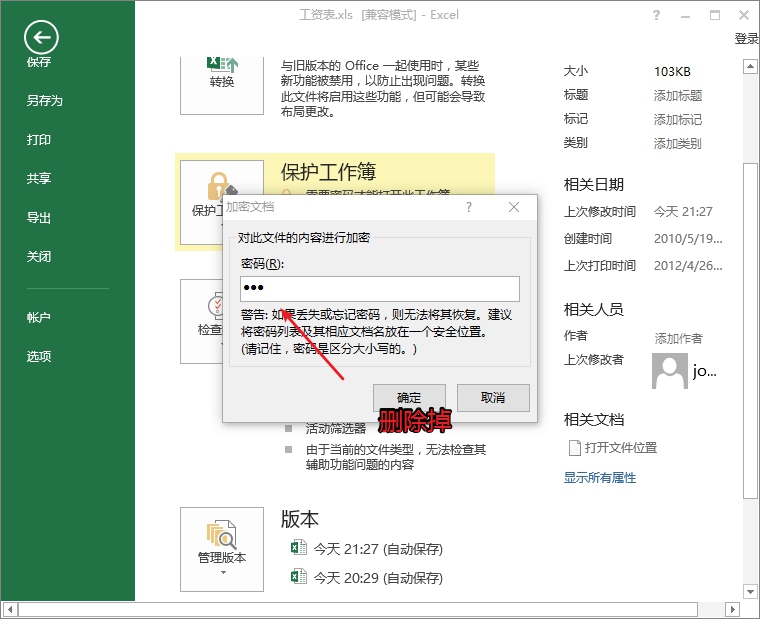The image size is (760, 619).
Task: Click the Check for Issues icon
Action: (x=215, y=305)
